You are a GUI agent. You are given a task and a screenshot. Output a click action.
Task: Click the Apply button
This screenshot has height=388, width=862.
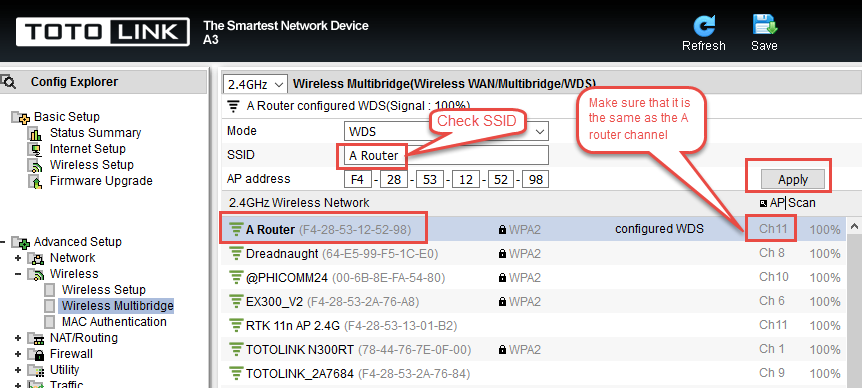pos(793,179)
